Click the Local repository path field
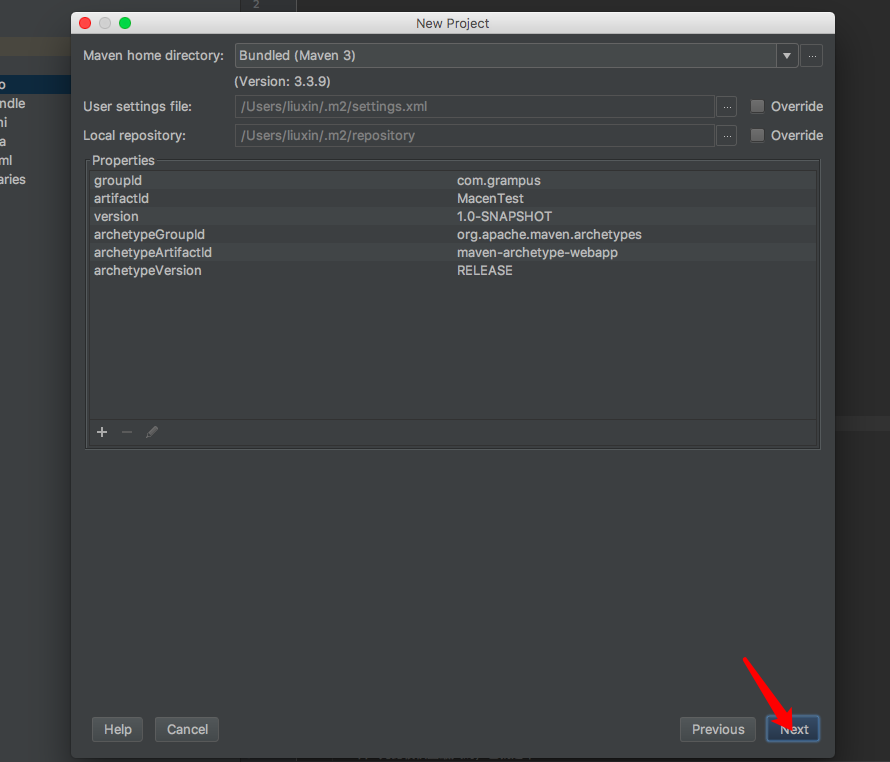This screenshot has height=762, width=890. pyautogui.click(x=475, y=136)
